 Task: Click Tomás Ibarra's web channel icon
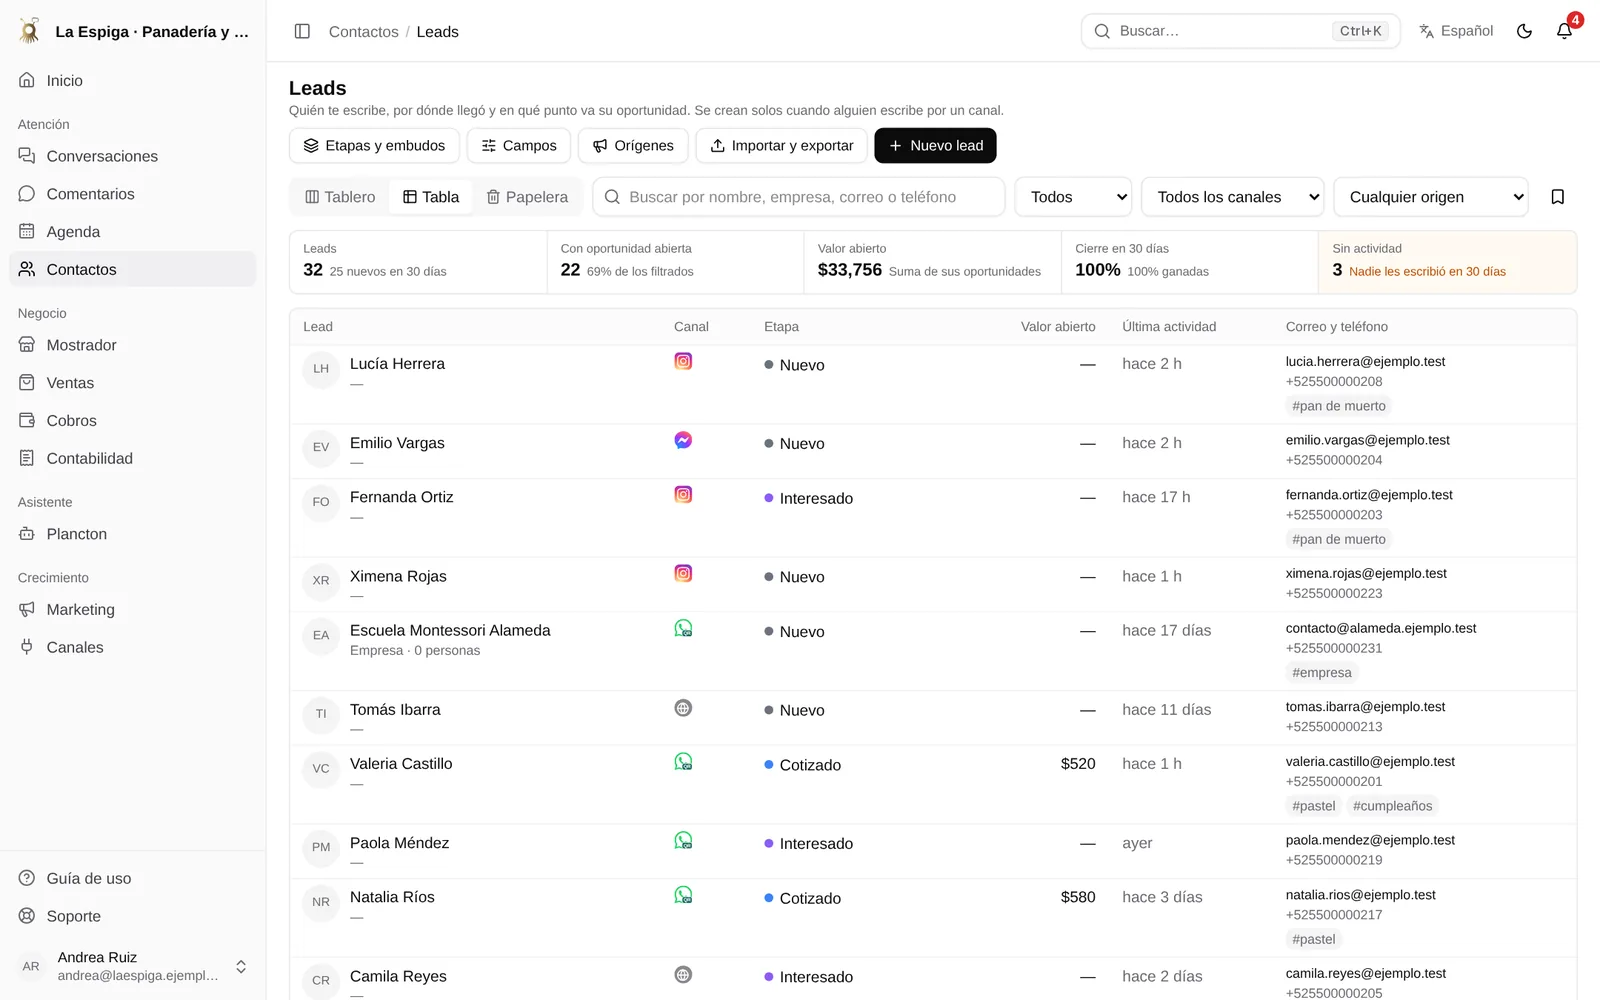tap(683, 708)
